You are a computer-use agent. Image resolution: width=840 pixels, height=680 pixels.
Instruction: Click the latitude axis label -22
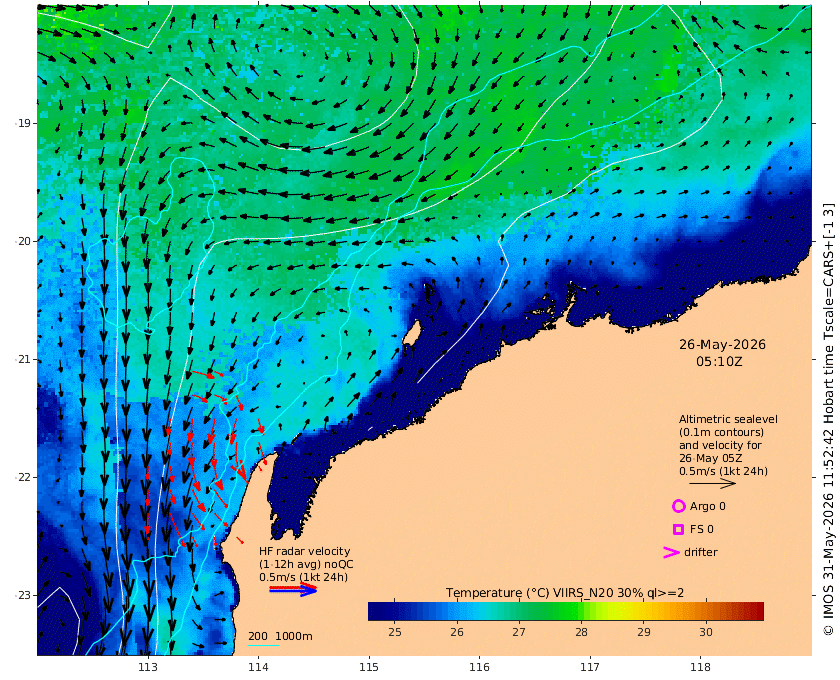click(x=22, y=477)
